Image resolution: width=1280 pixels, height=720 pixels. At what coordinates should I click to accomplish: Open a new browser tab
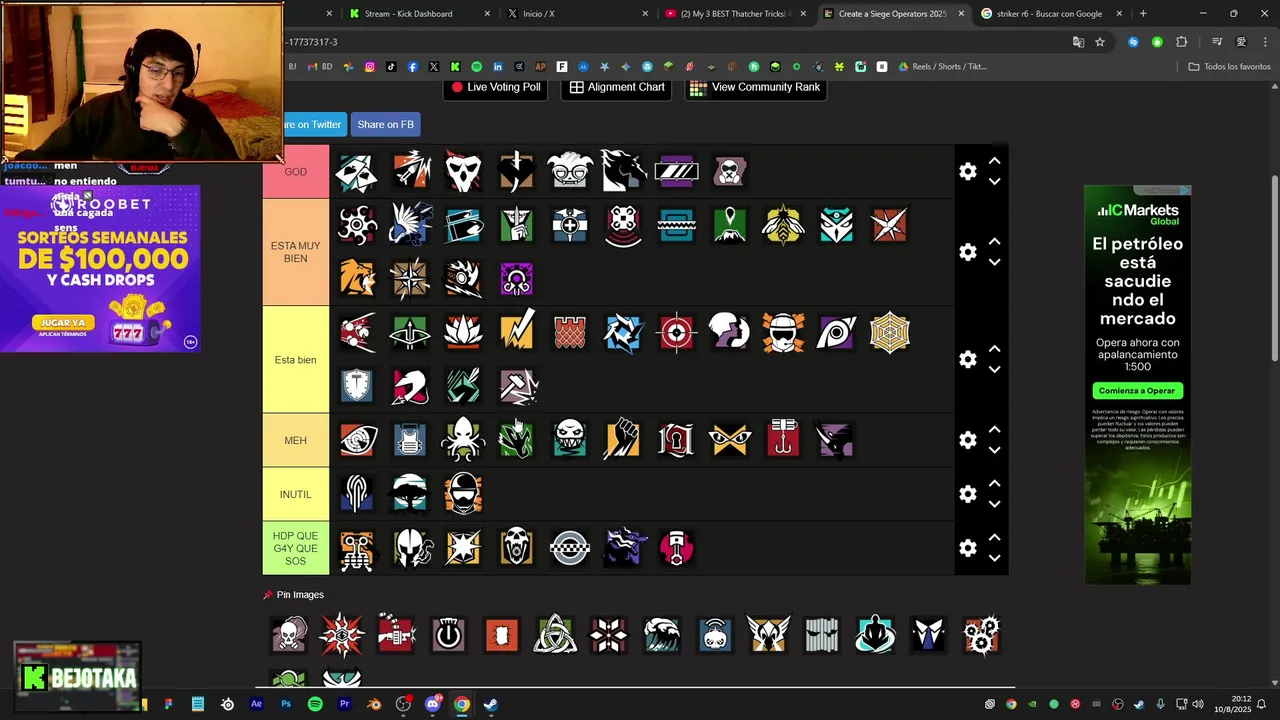1143,14
